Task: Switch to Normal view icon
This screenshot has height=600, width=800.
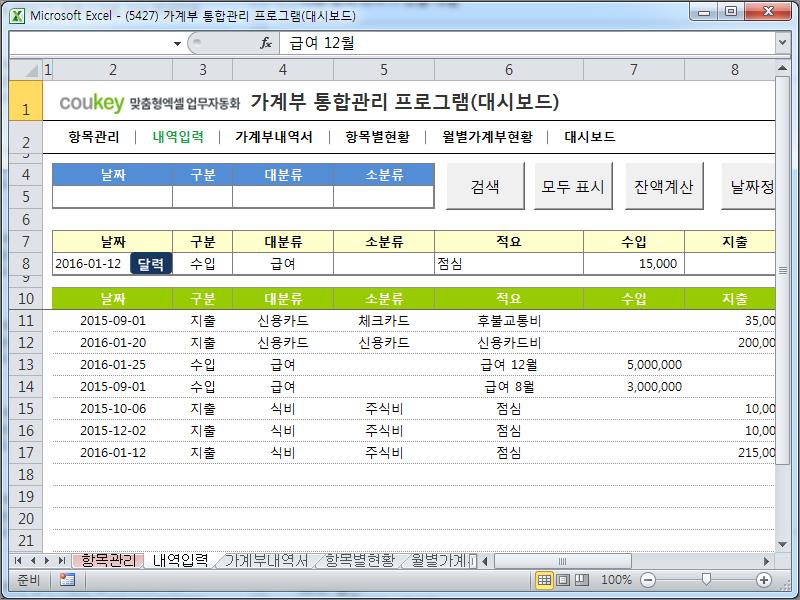Action: 544,580
